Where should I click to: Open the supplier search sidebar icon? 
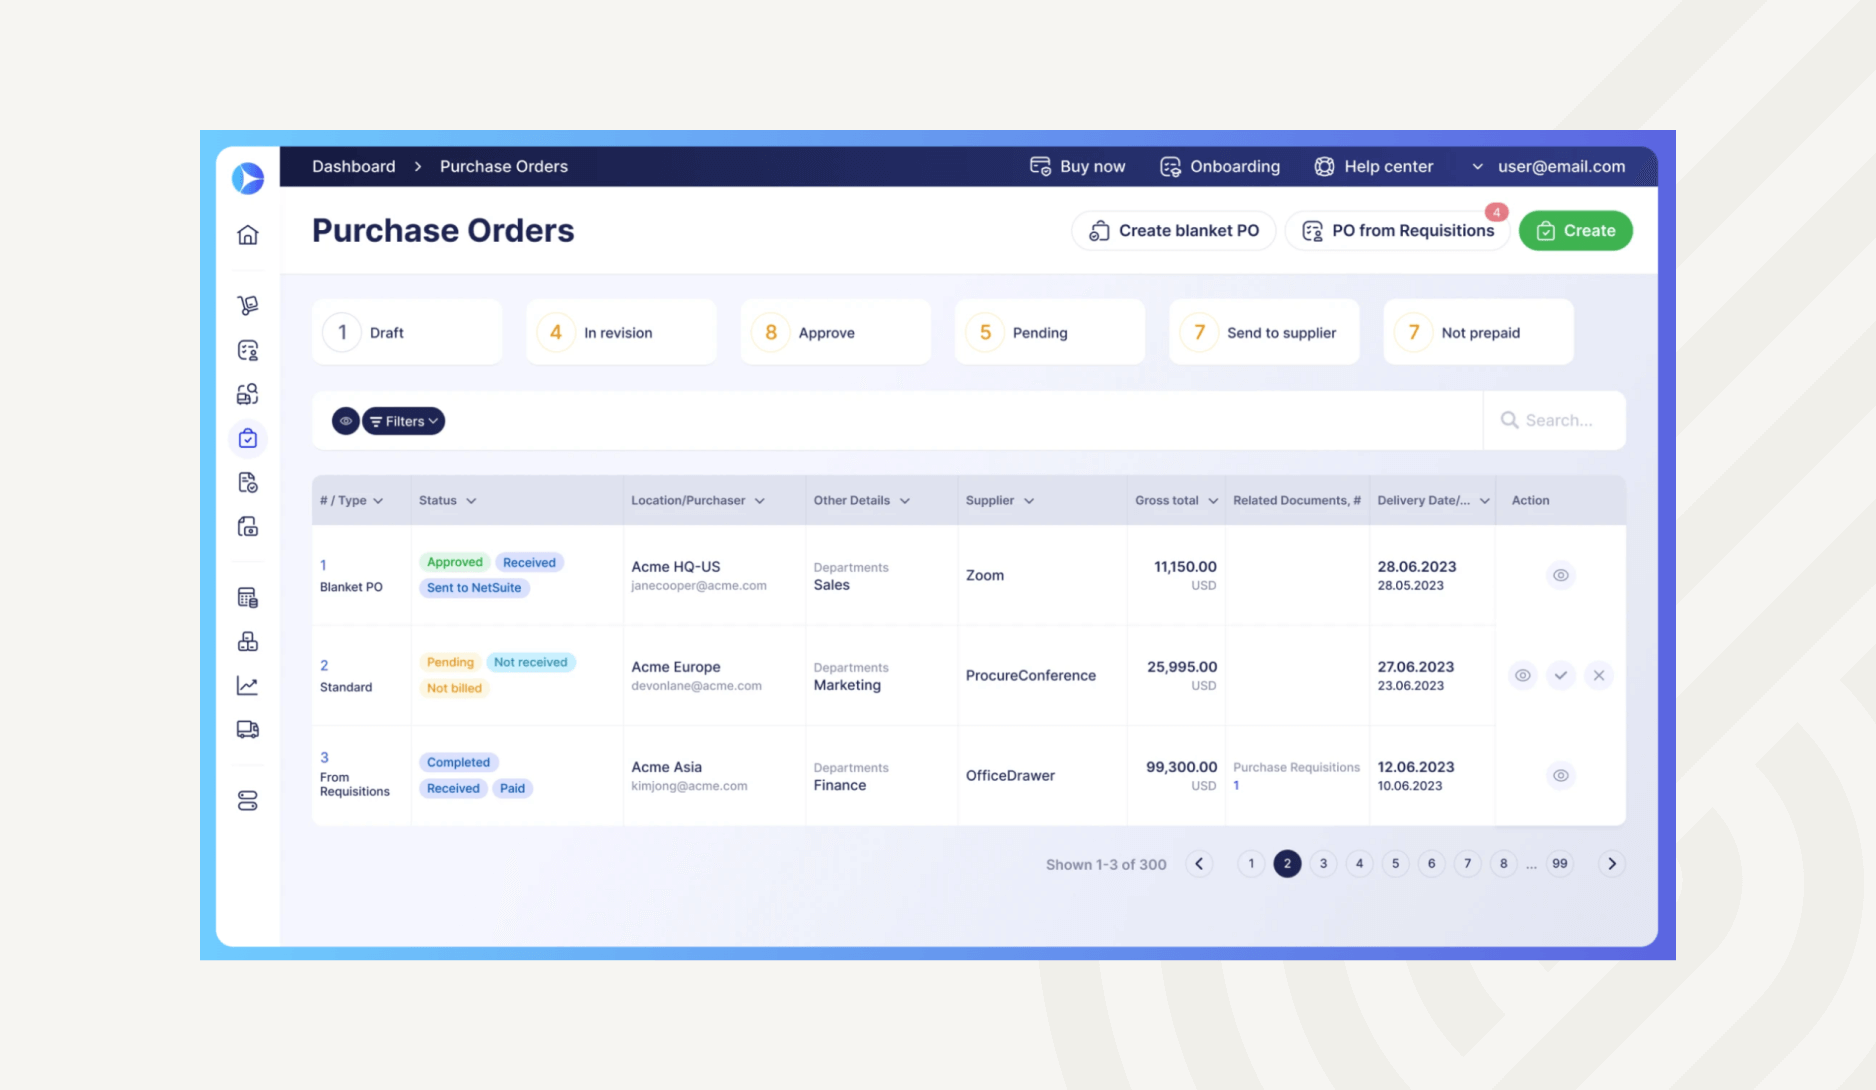click(248, 394)
